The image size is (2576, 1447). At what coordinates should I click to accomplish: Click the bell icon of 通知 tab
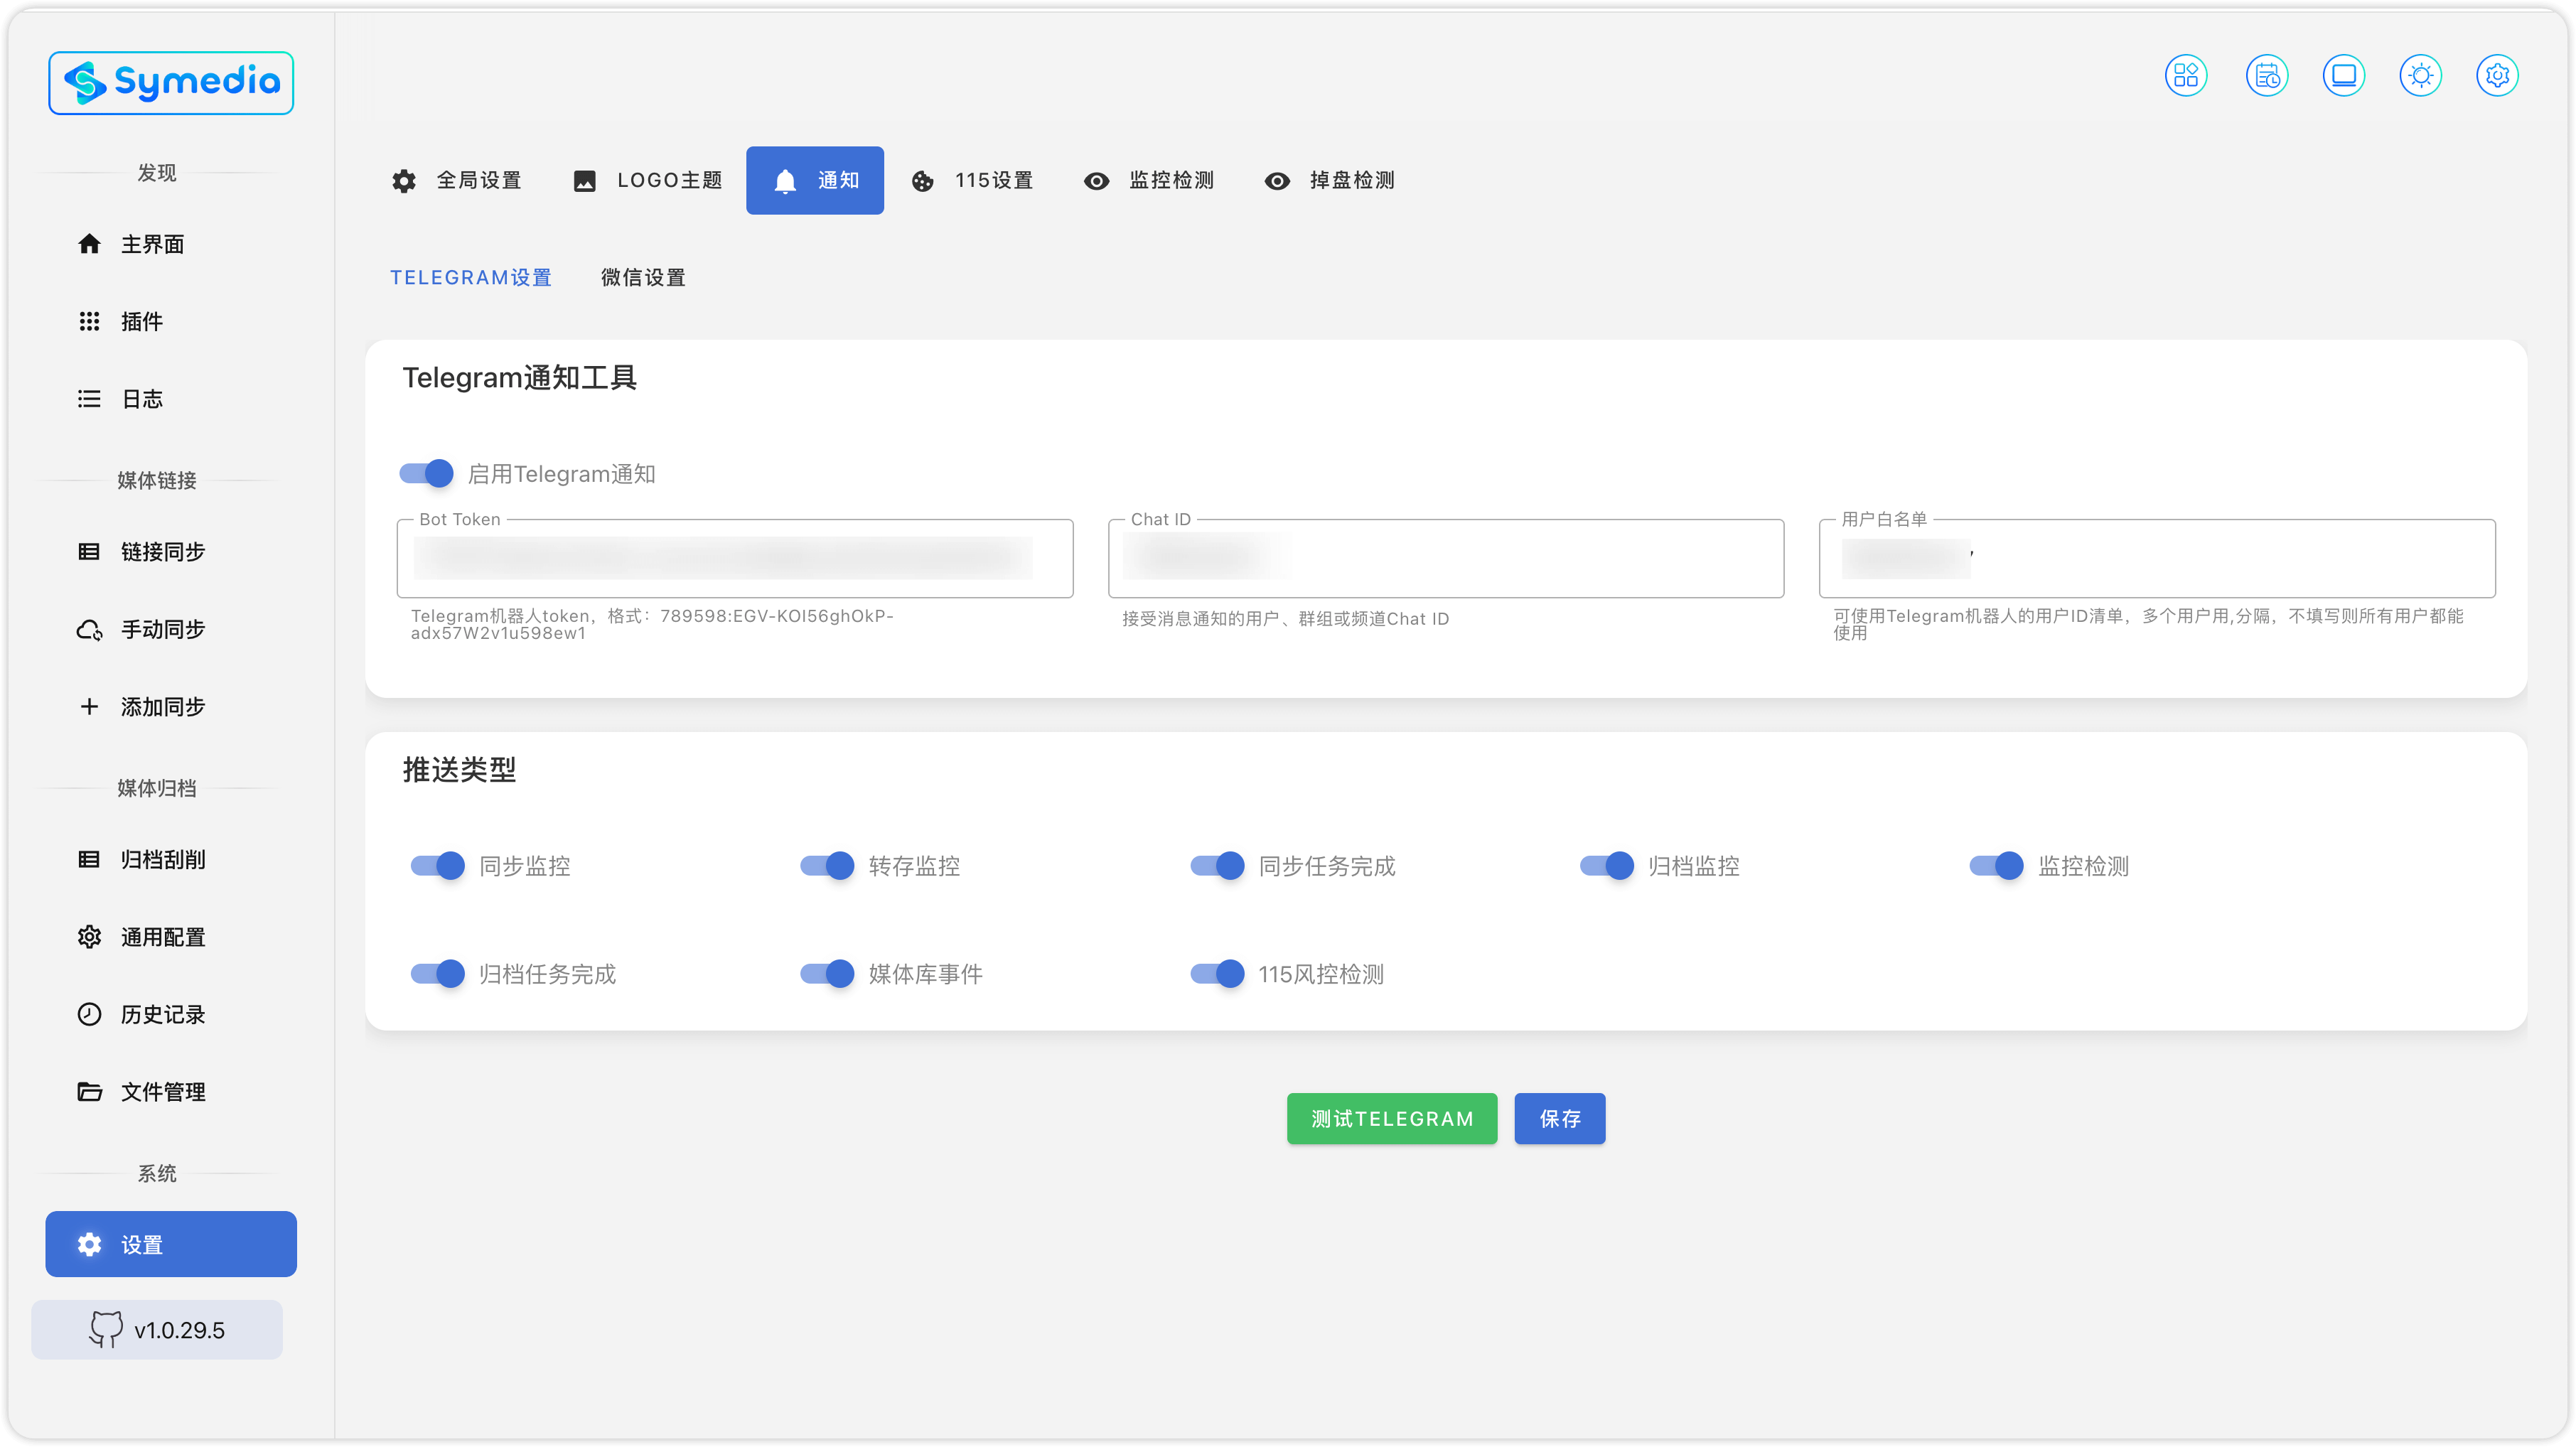[785, 181]
